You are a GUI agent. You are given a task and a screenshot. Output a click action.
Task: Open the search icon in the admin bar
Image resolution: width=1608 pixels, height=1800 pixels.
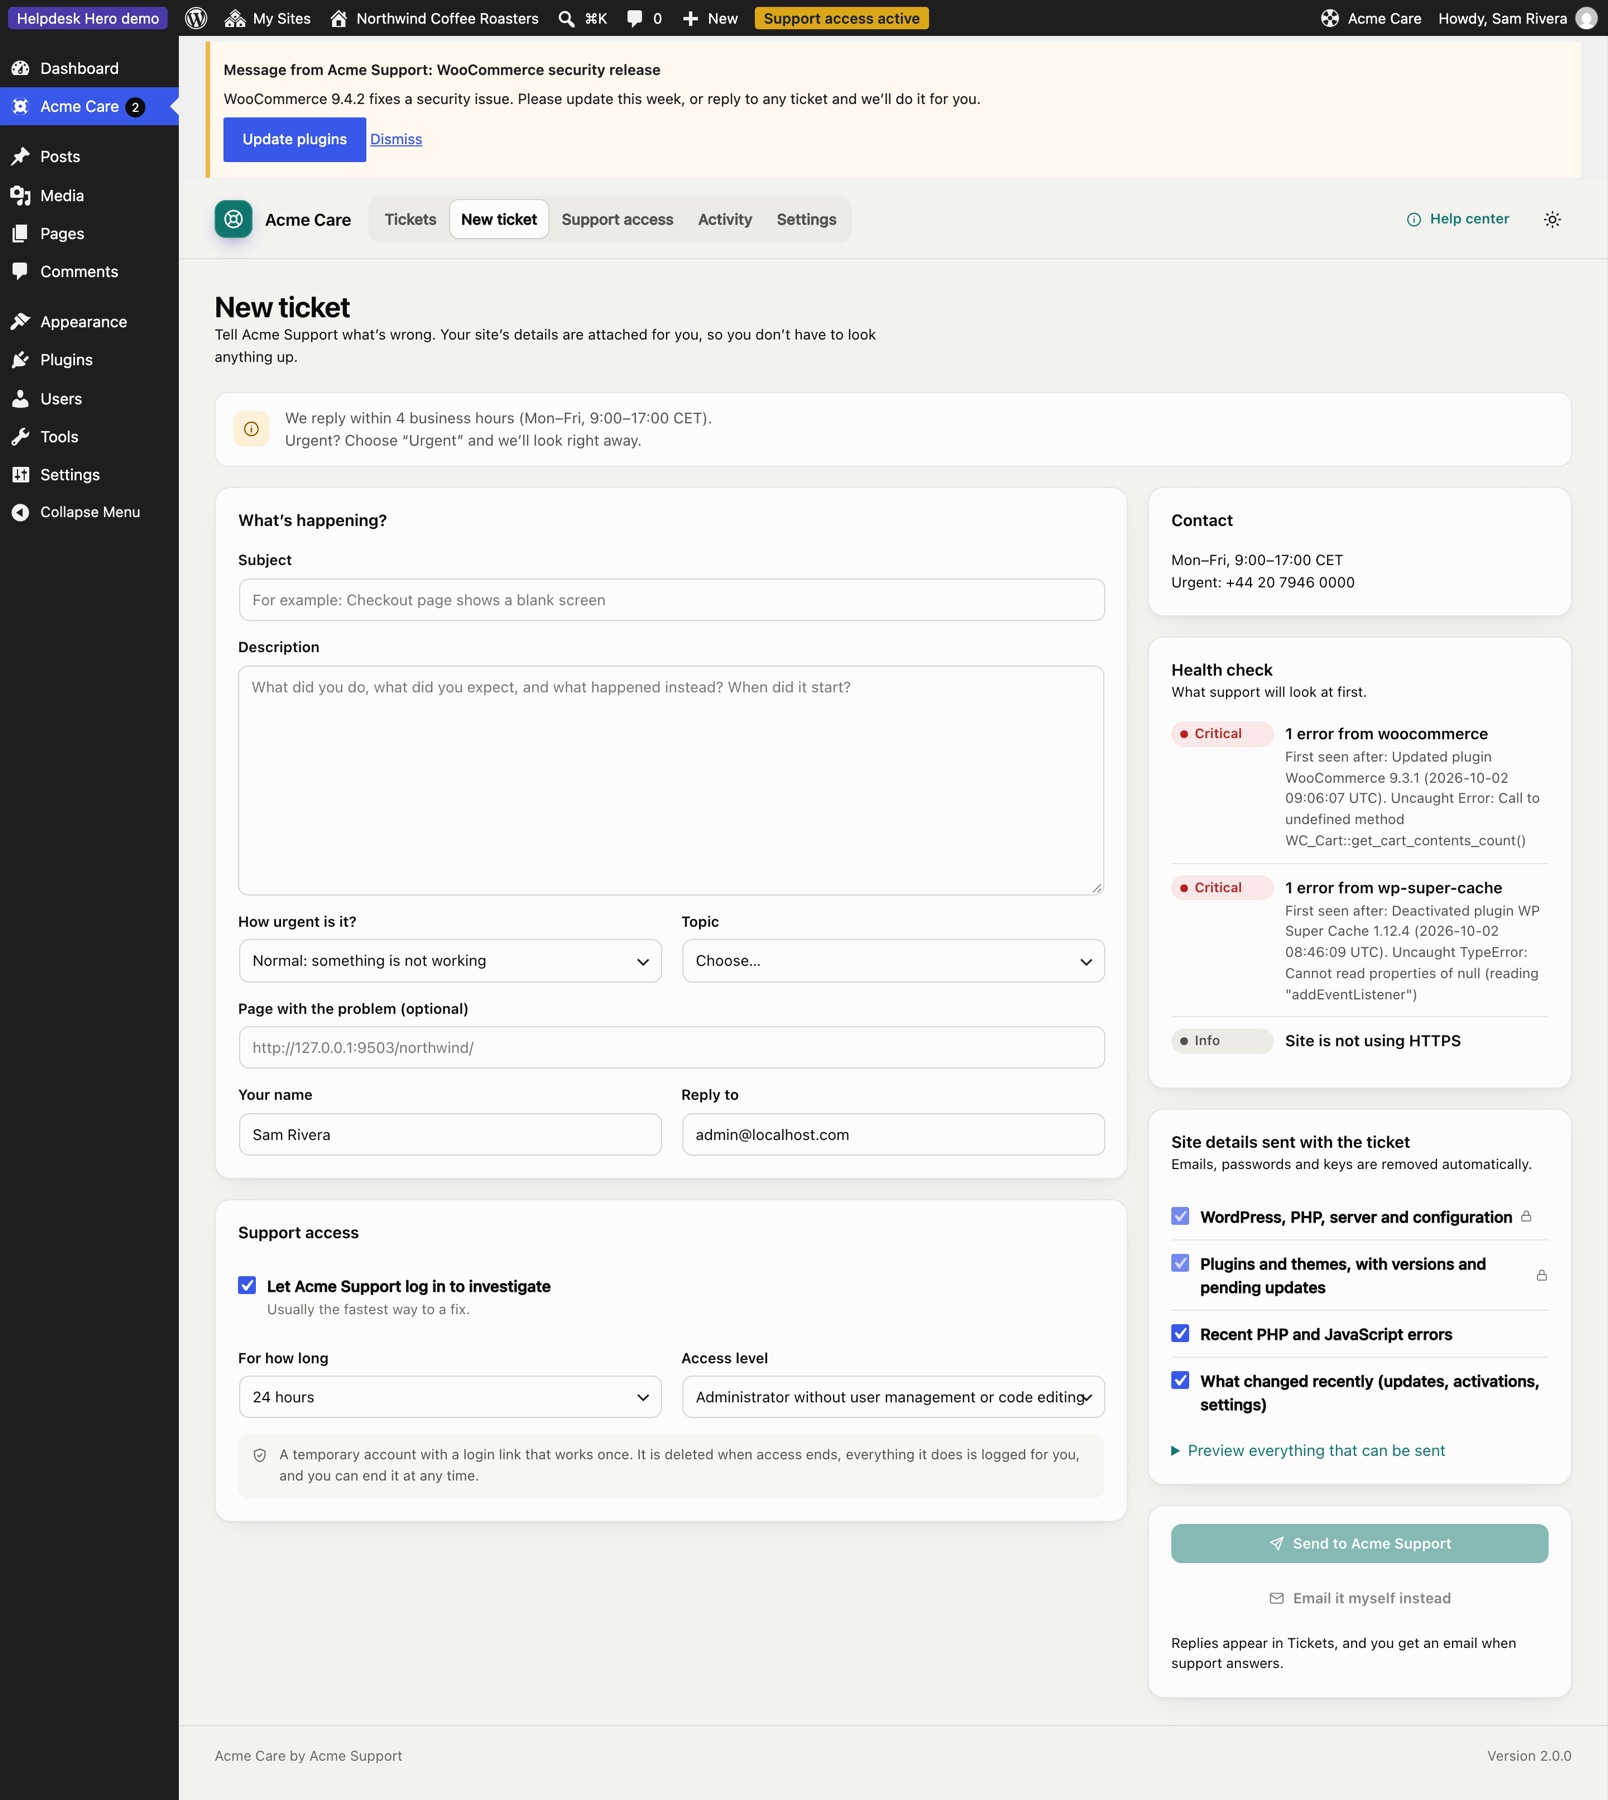pos(566,18)
